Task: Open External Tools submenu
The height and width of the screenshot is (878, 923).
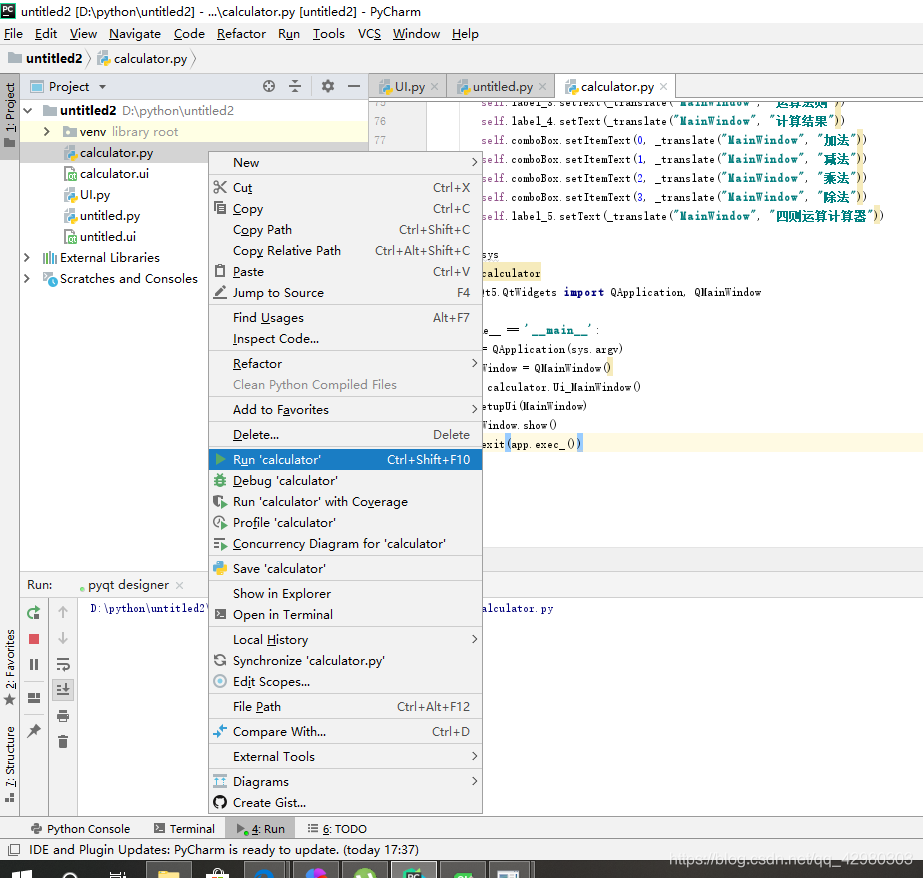Action: coord(346,756)
